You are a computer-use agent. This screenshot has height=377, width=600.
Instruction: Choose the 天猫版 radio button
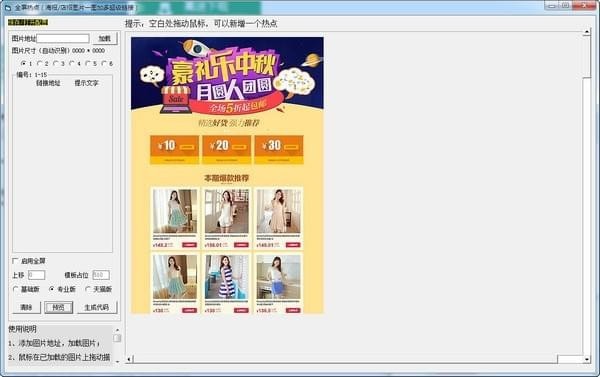click(88, 289)
